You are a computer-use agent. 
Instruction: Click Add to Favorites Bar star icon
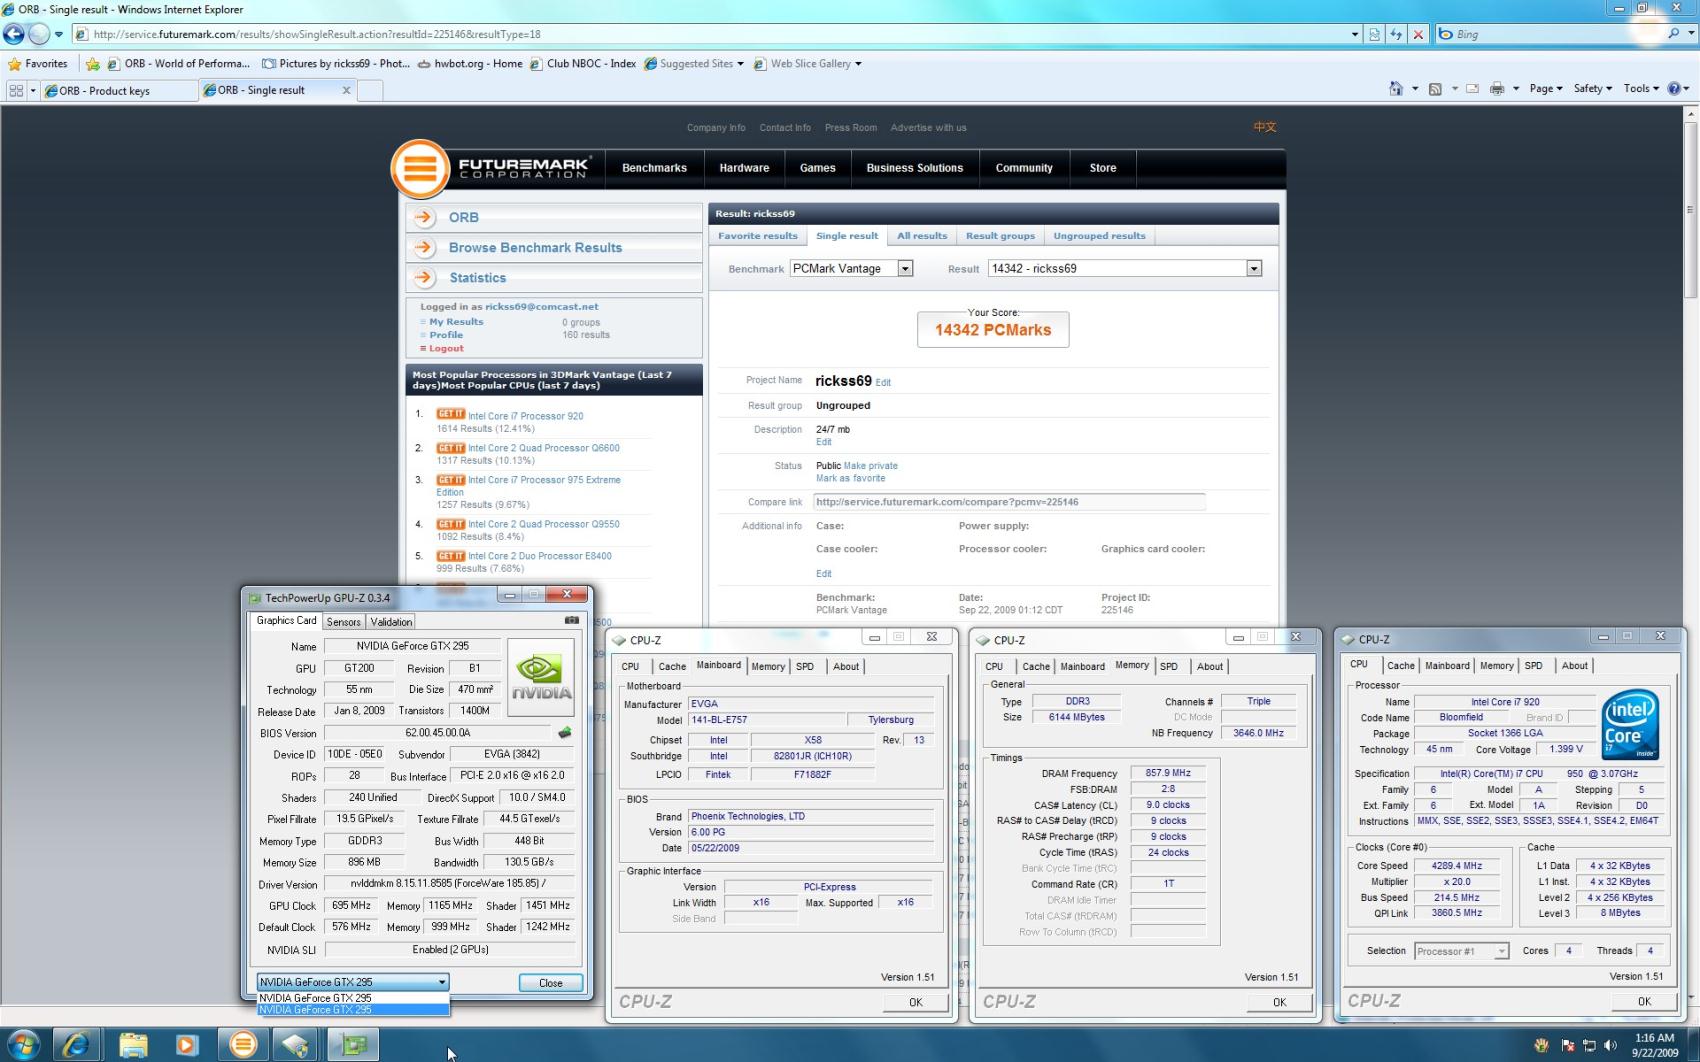(93, 63)
